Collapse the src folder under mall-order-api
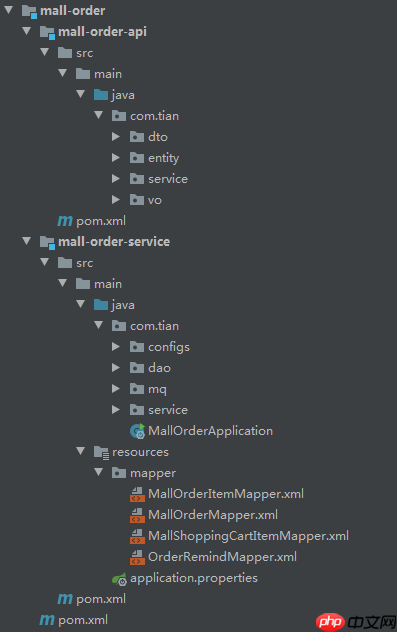 pos(45,52)
